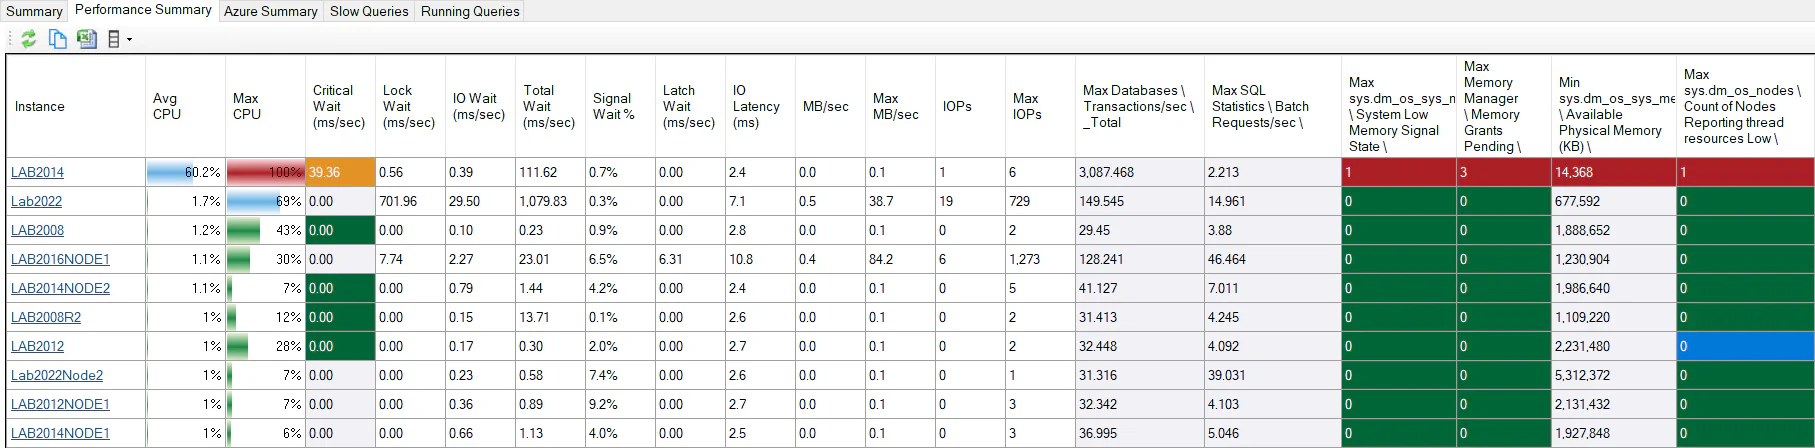The image size is (1815, 448).
Task: Click the Max MB/sec column header
Action: click(900, 106)
